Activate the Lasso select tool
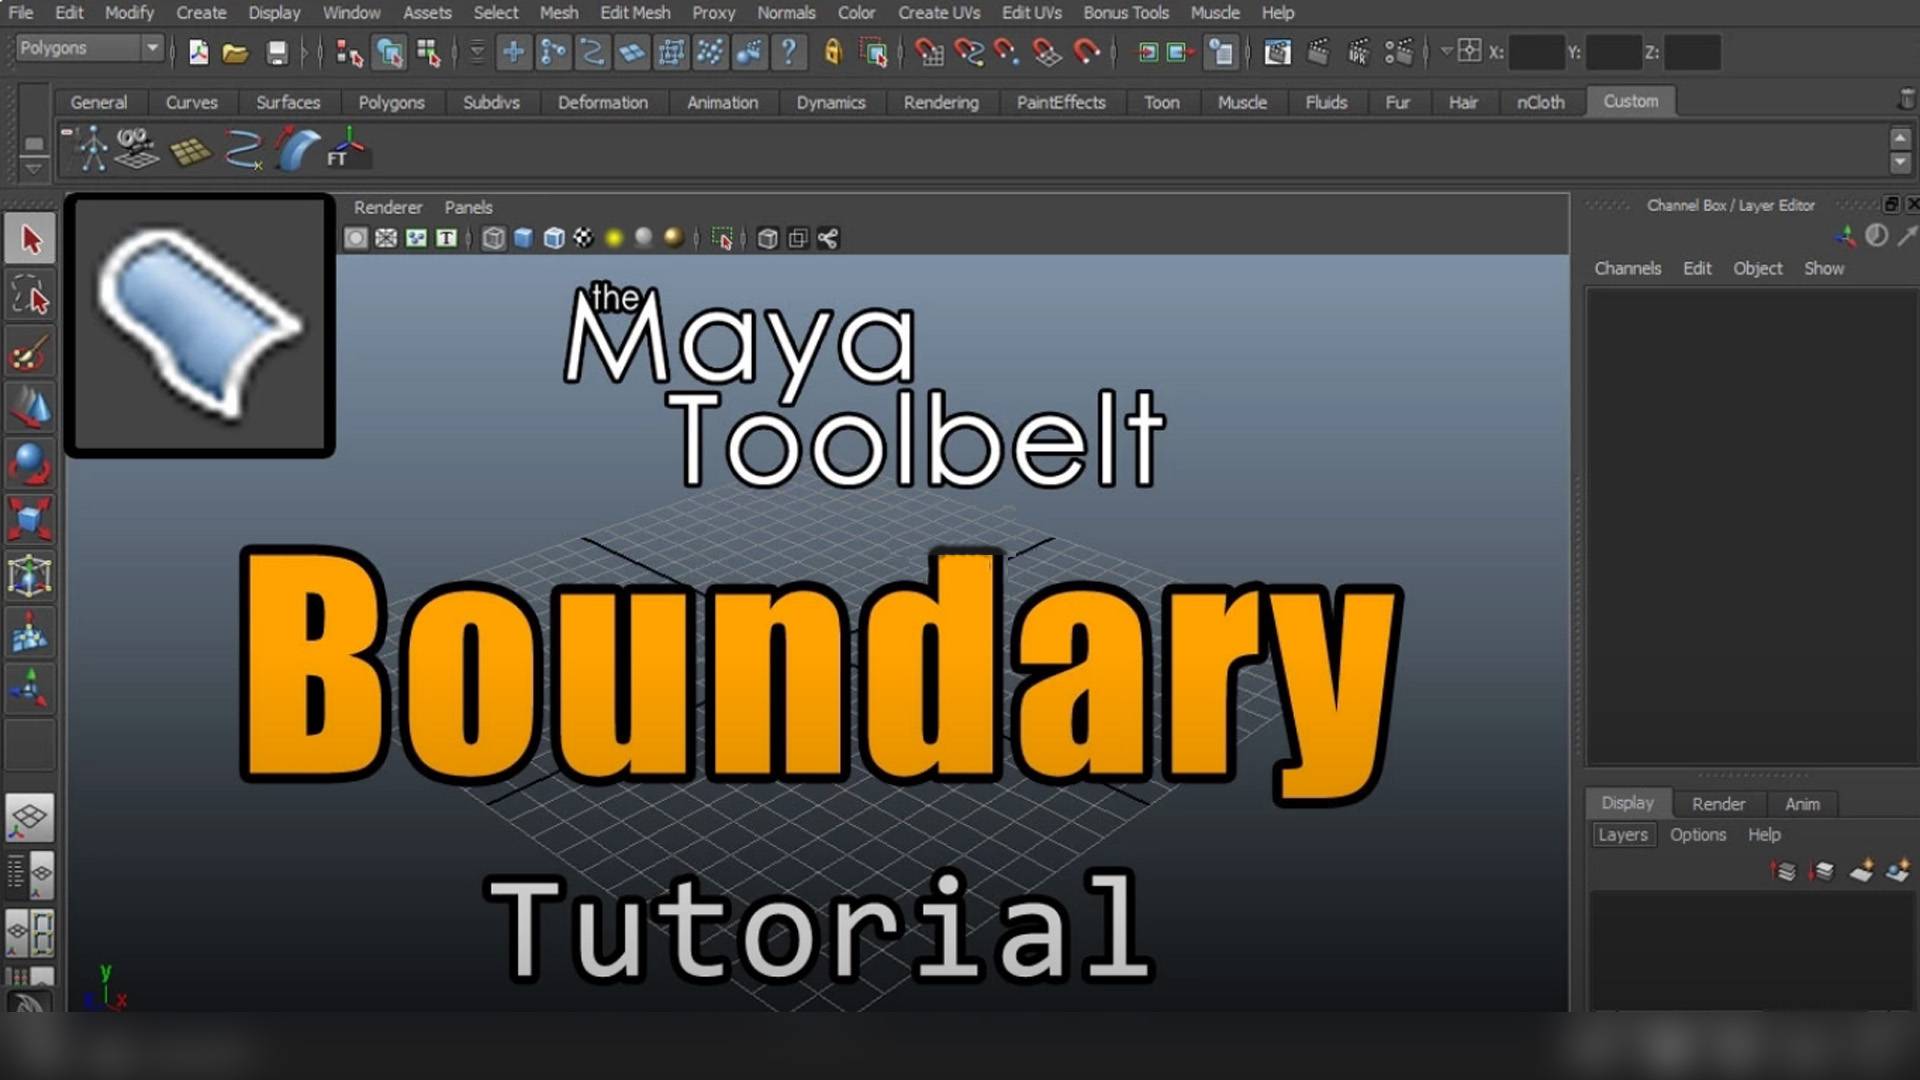Image resolution: width=1920 pixels, height=1080 pixels. (30, 296)
